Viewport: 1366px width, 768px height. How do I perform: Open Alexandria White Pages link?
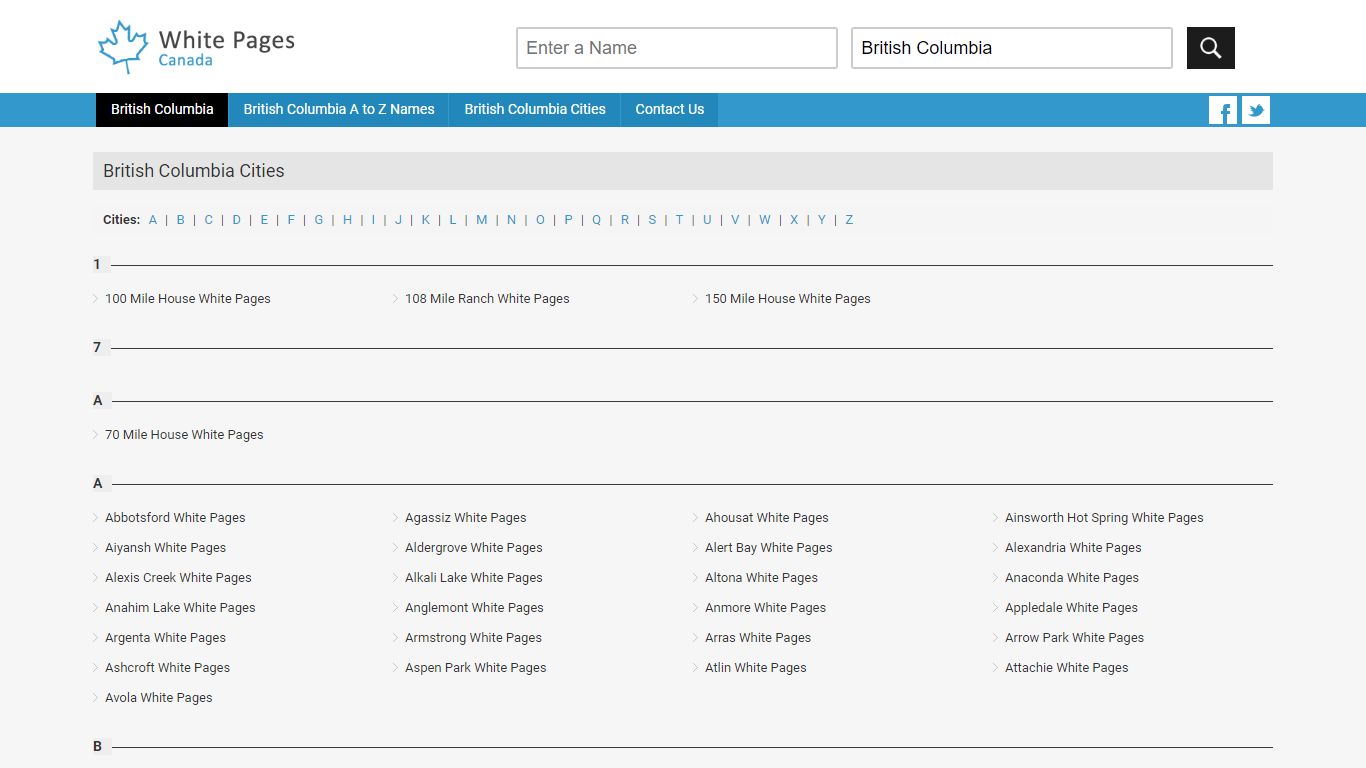1073,548
